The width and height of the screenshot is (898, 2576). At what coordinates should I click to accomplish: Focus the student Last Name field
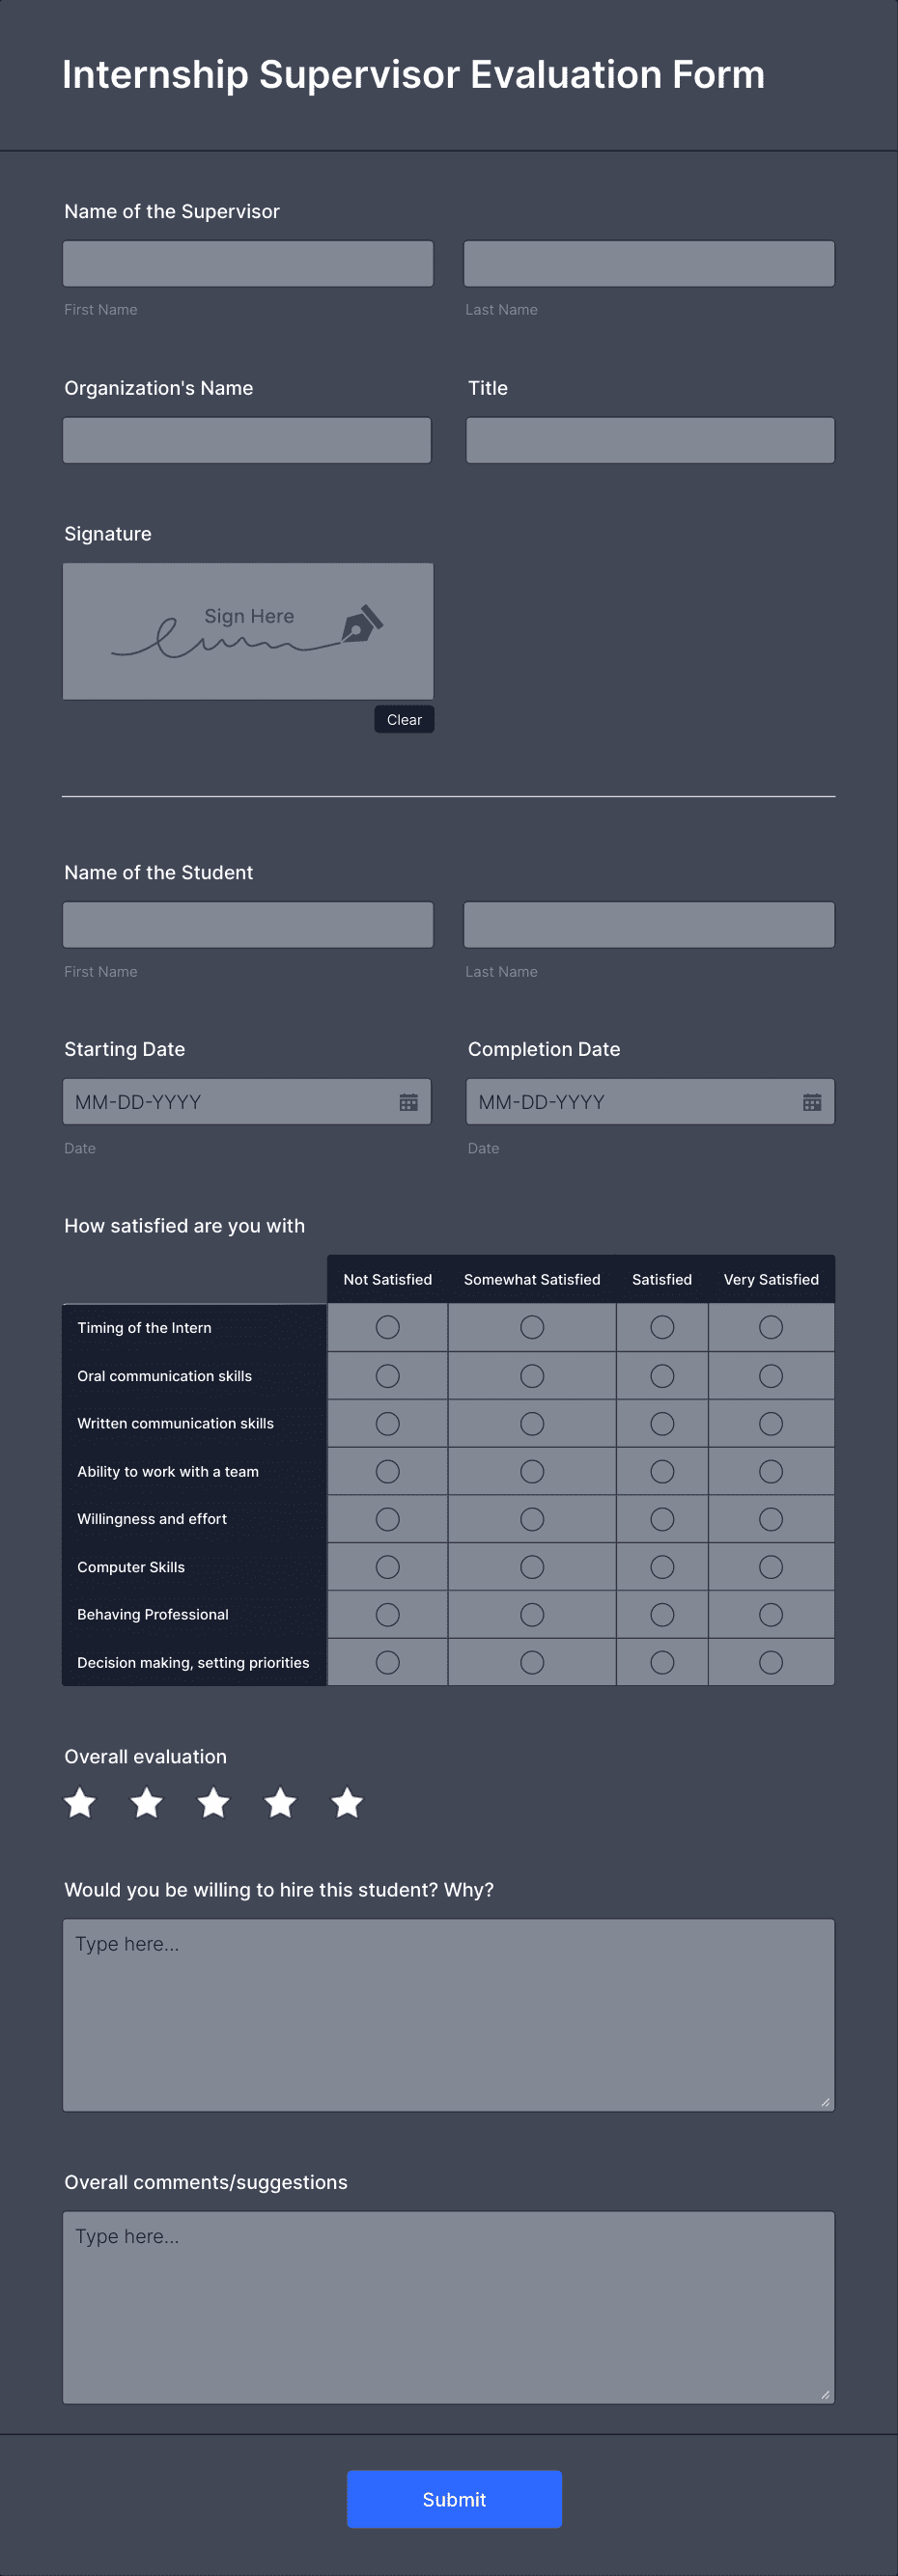pyautogui.click(x=649, y=925)
